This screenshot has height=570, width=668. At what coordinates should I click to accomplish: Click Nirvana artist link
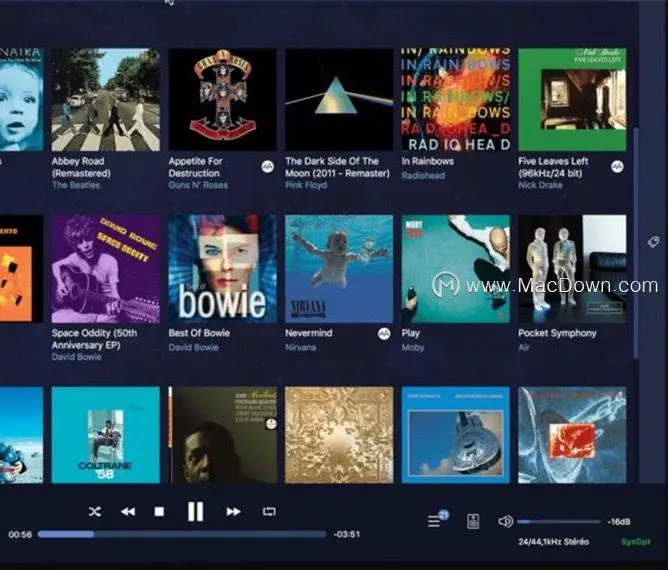point(301,348)
